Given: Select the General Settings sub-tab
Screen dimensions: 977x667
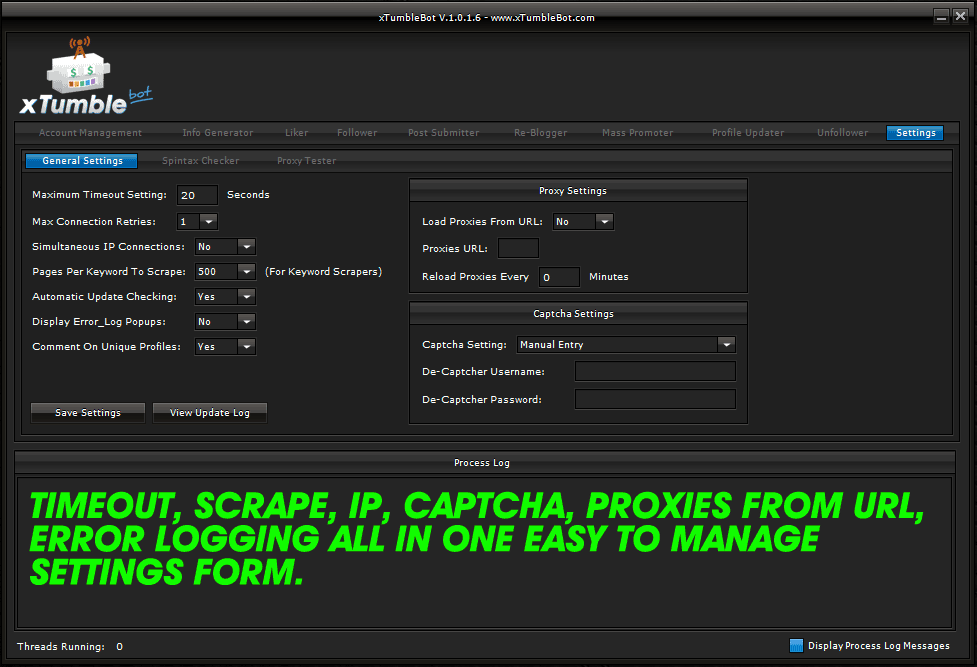Looking at the screenshot, I should pyautogui.click(x=82, y=161).
